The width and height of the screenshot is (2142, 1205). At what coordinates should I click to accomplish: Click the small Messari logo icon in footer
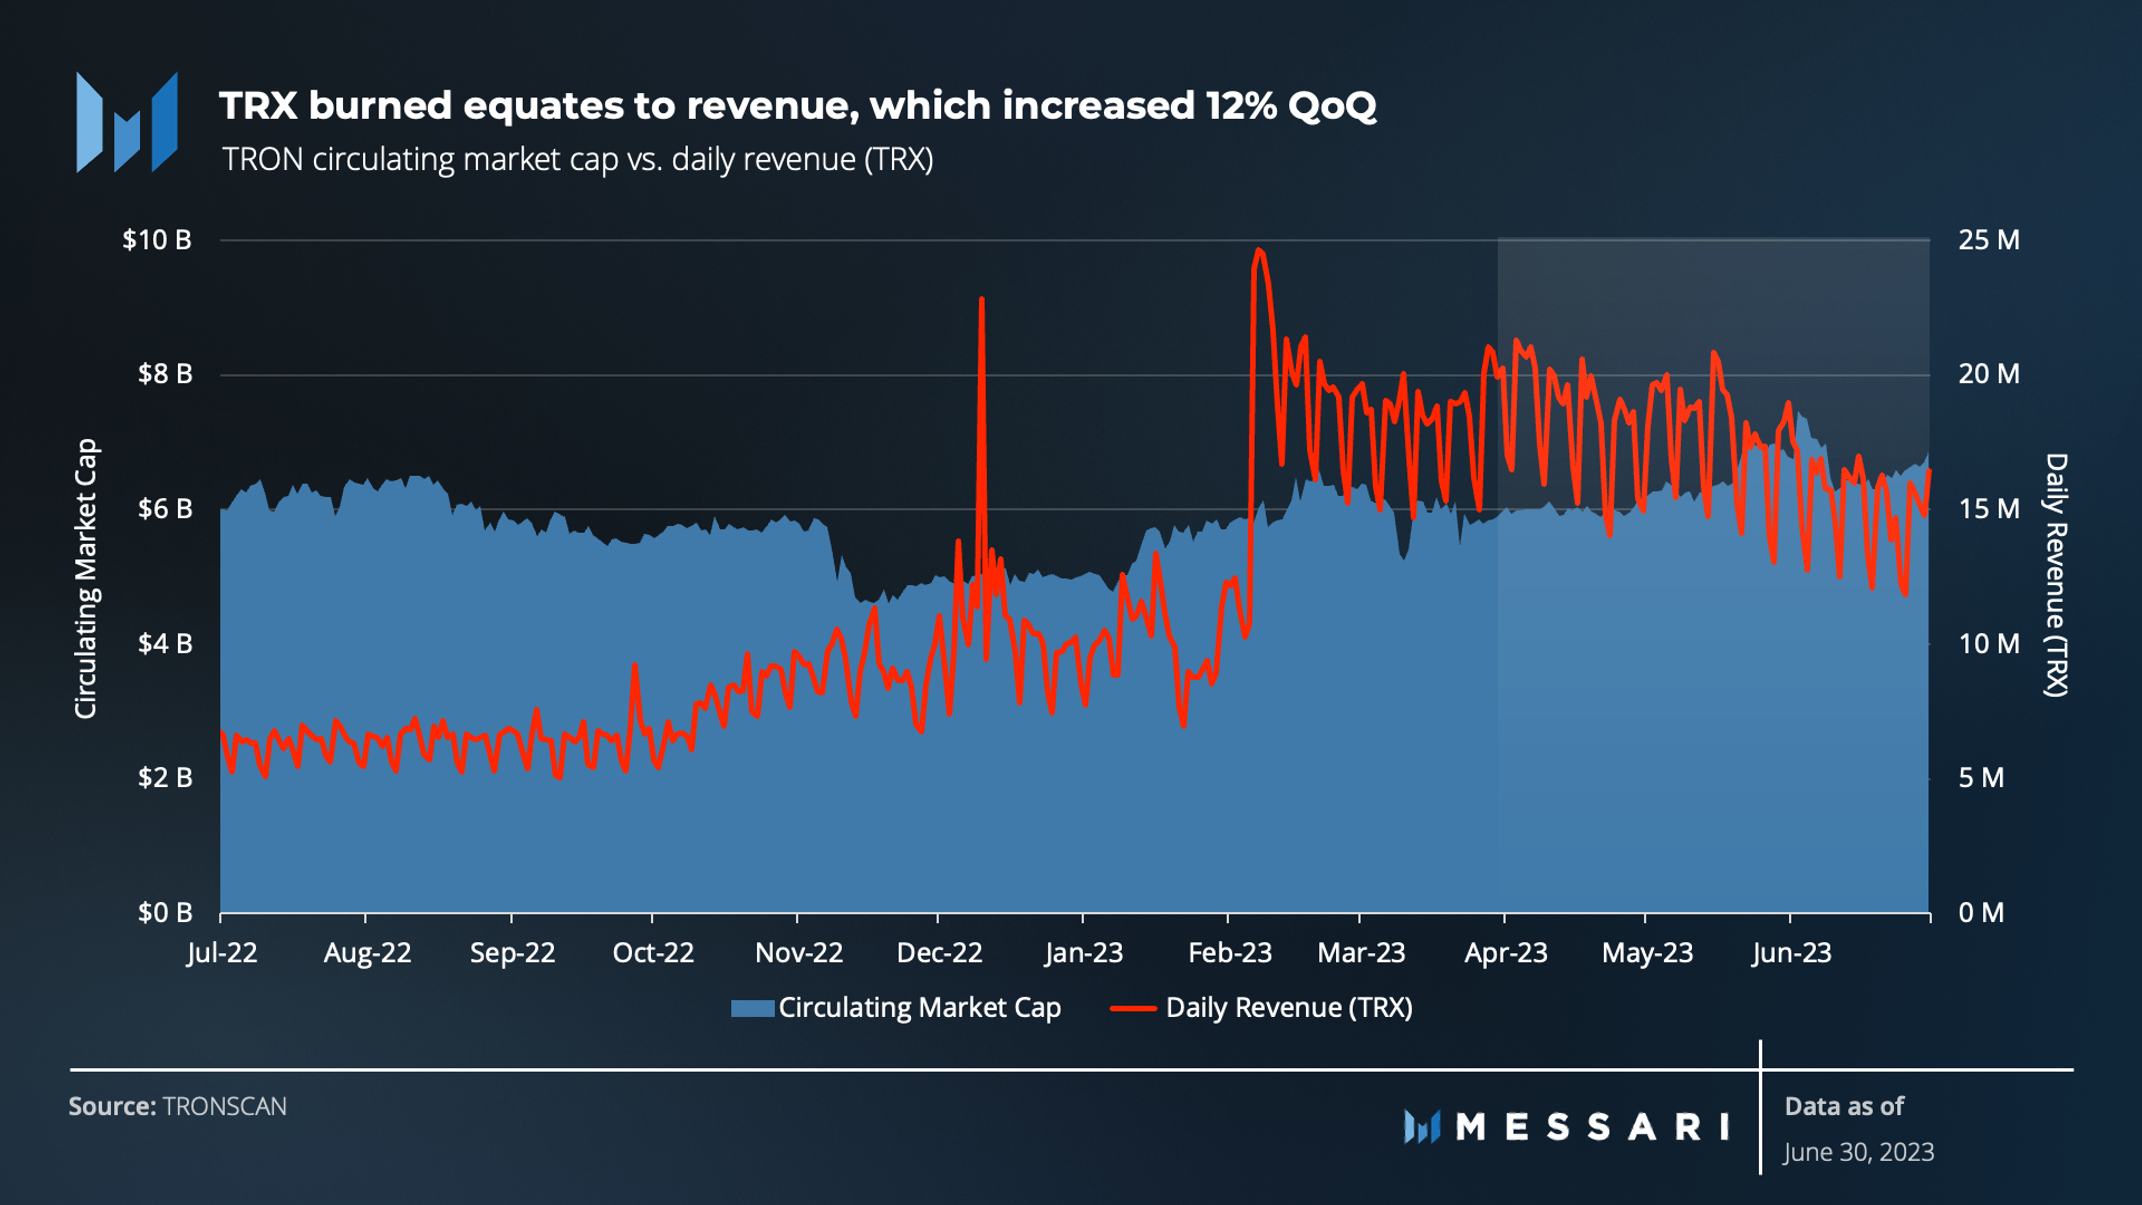pyautogui.click(x=1421, y=1127)
